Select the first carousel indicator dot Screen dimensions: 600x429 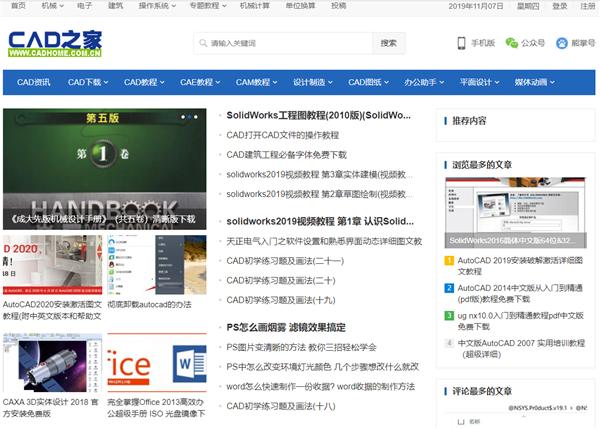[183, 117]
